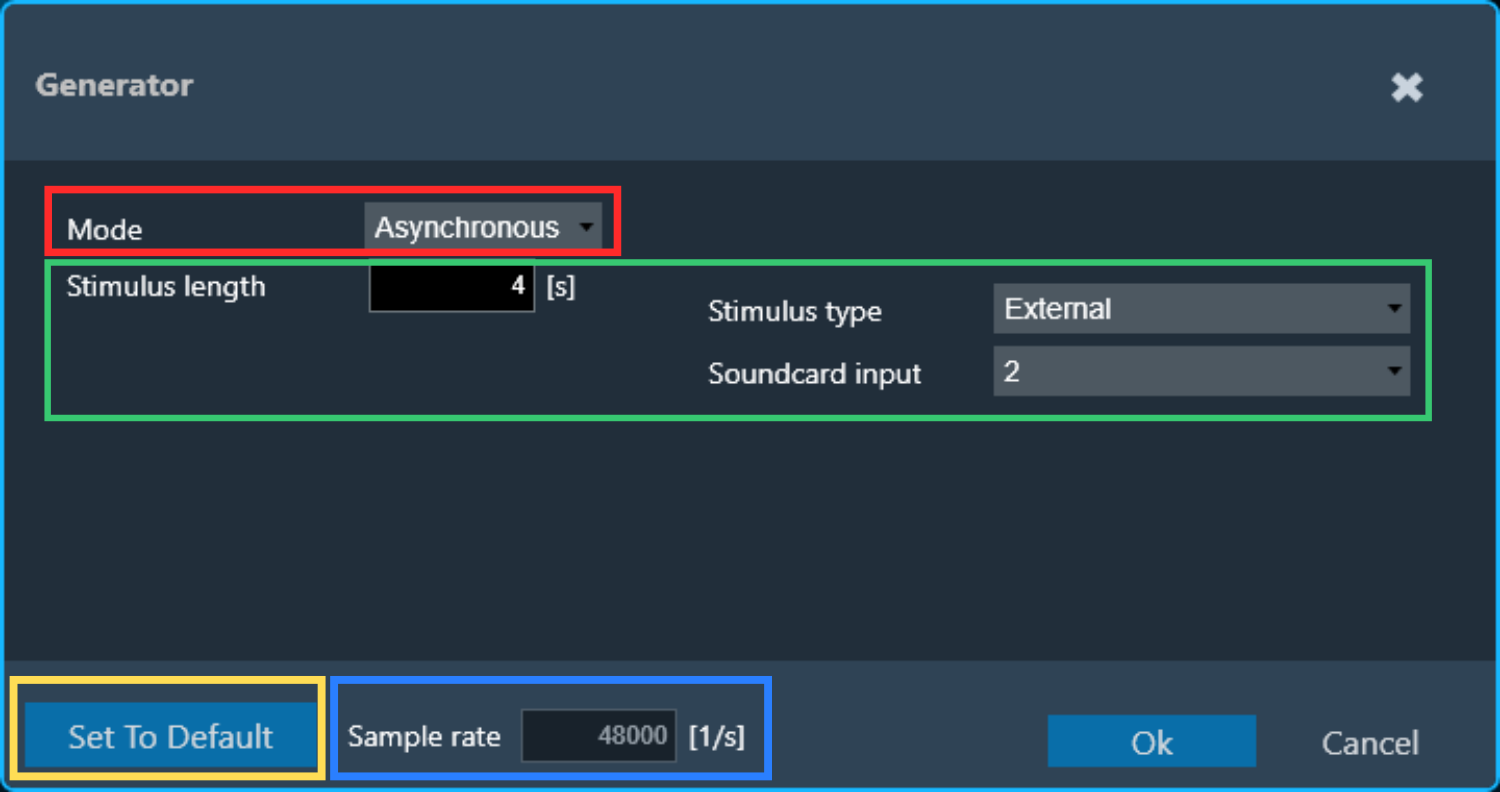Select the Sample rate field showing 48000
This screenshot has width=1500, height=792.
tap(598, 737)
